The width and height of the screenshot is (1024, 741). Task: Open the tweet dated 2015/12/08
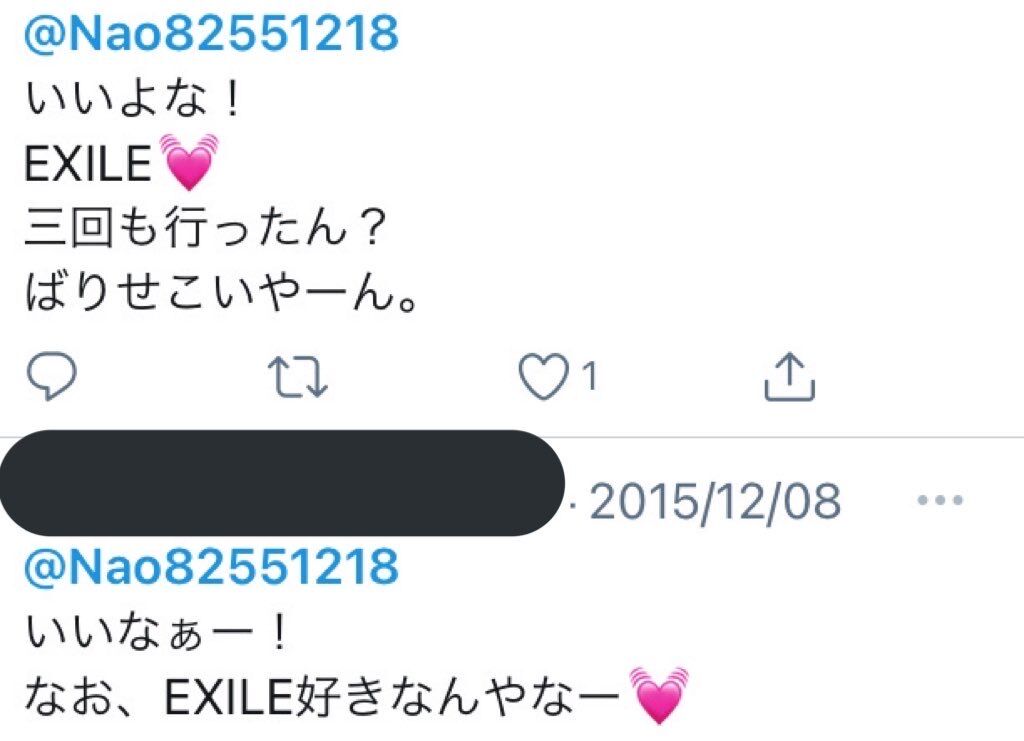point(715,501)
